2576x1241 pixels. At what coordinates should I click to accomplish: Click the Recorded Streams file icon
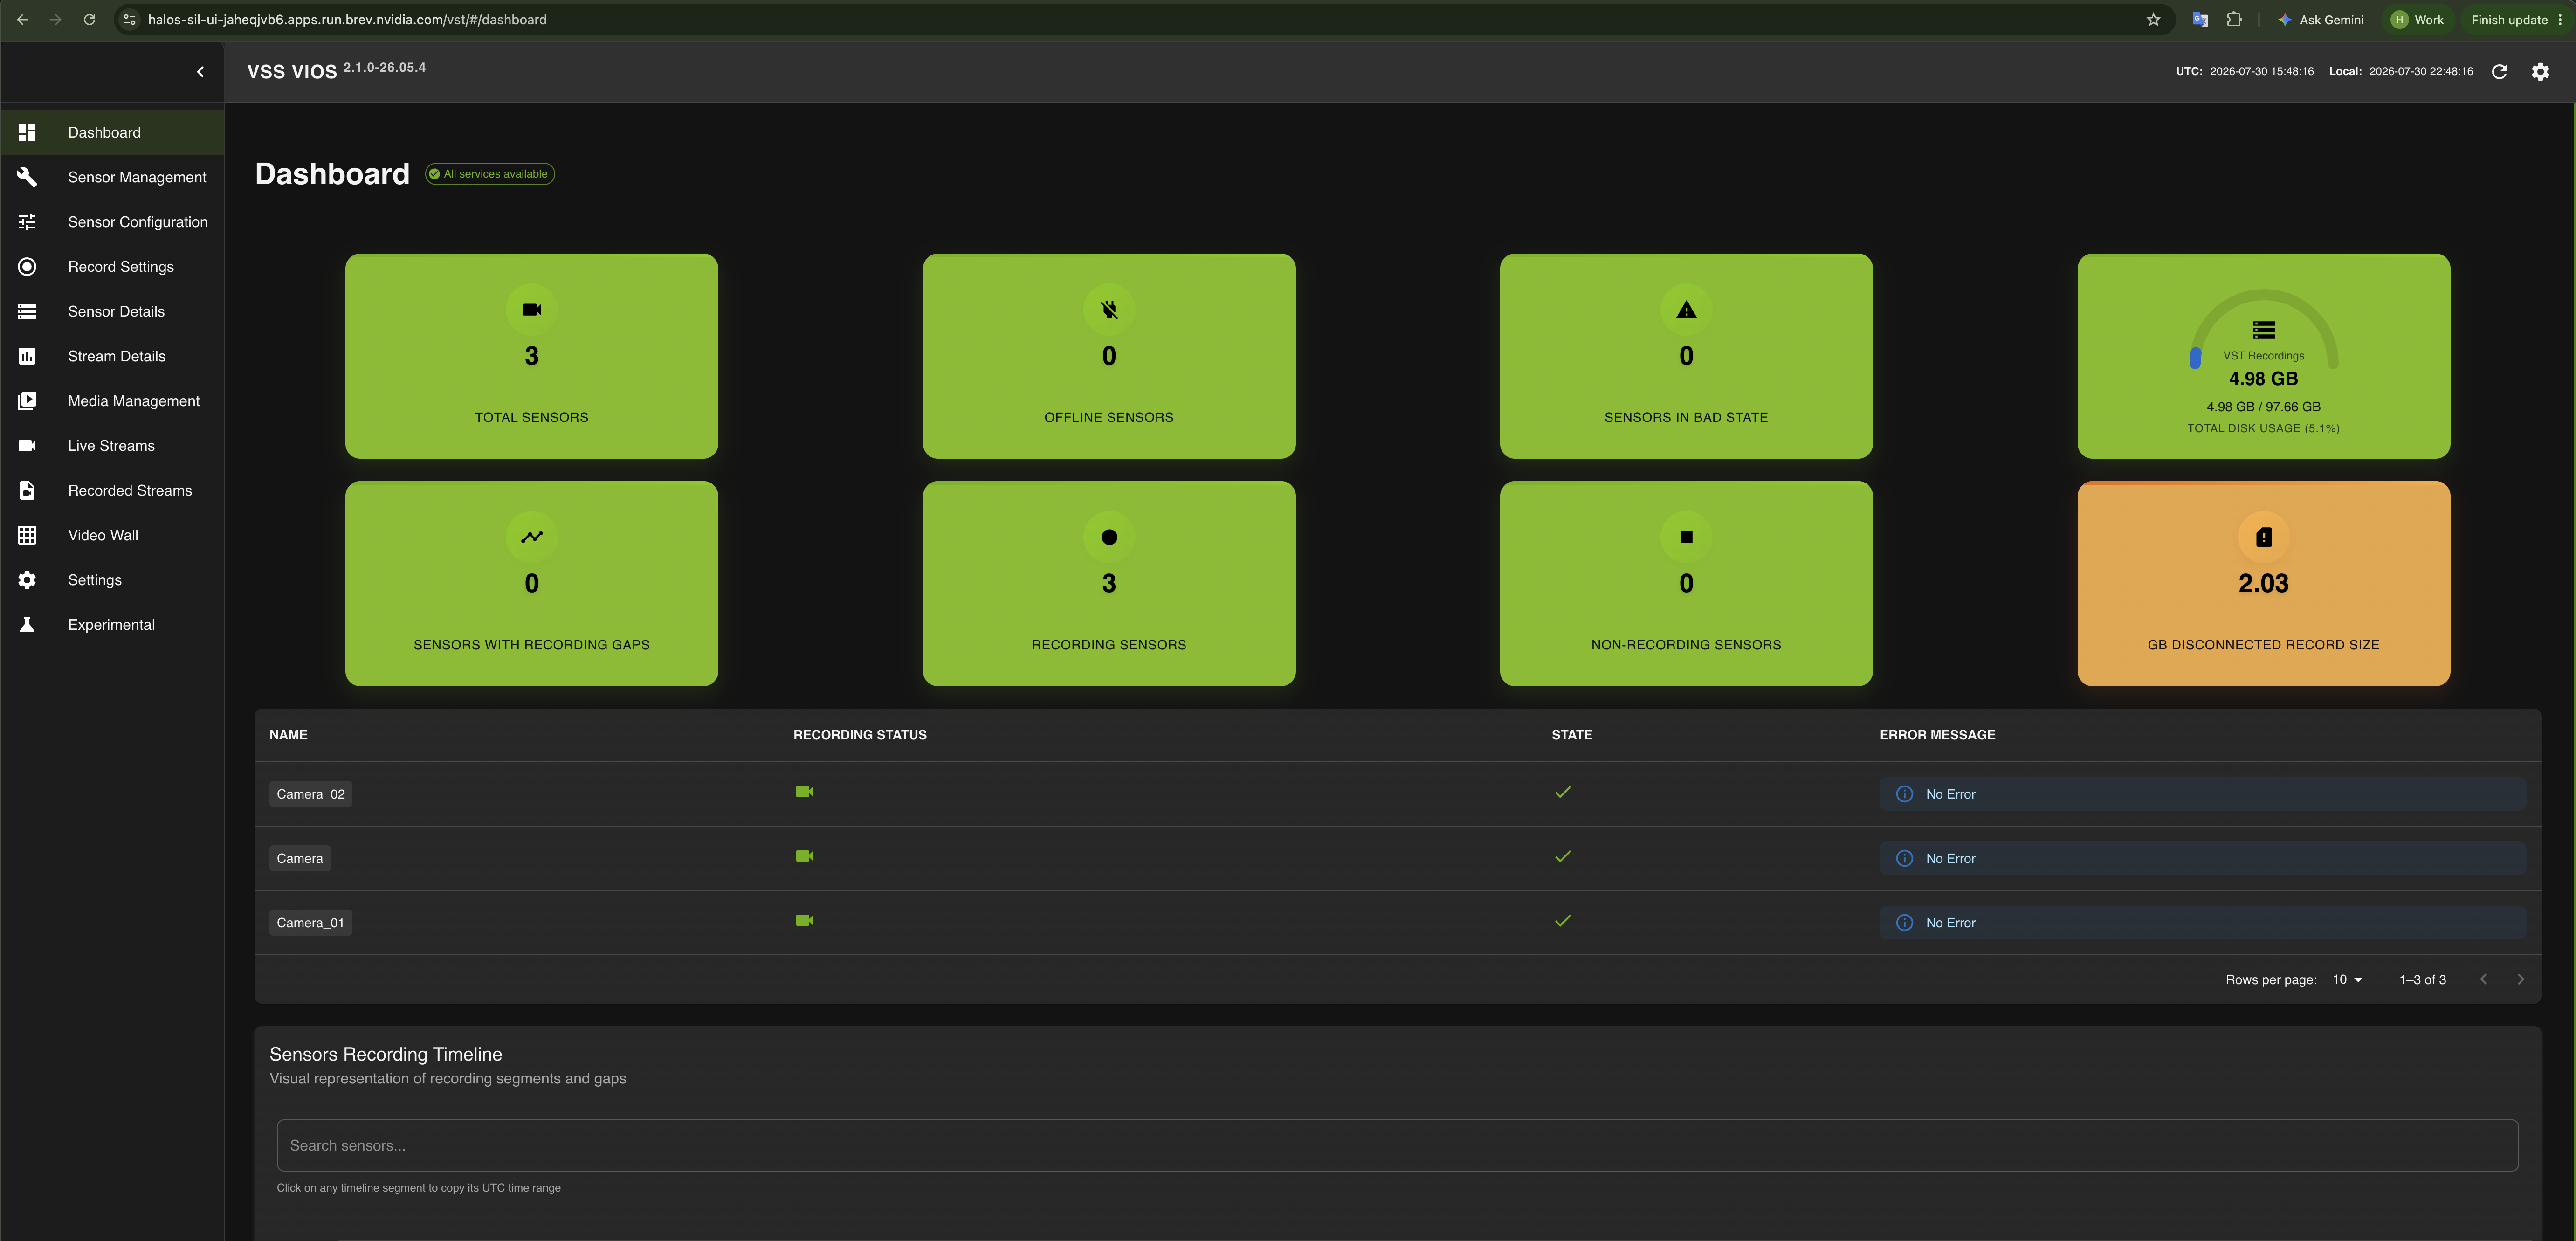(x=27, y=490)
